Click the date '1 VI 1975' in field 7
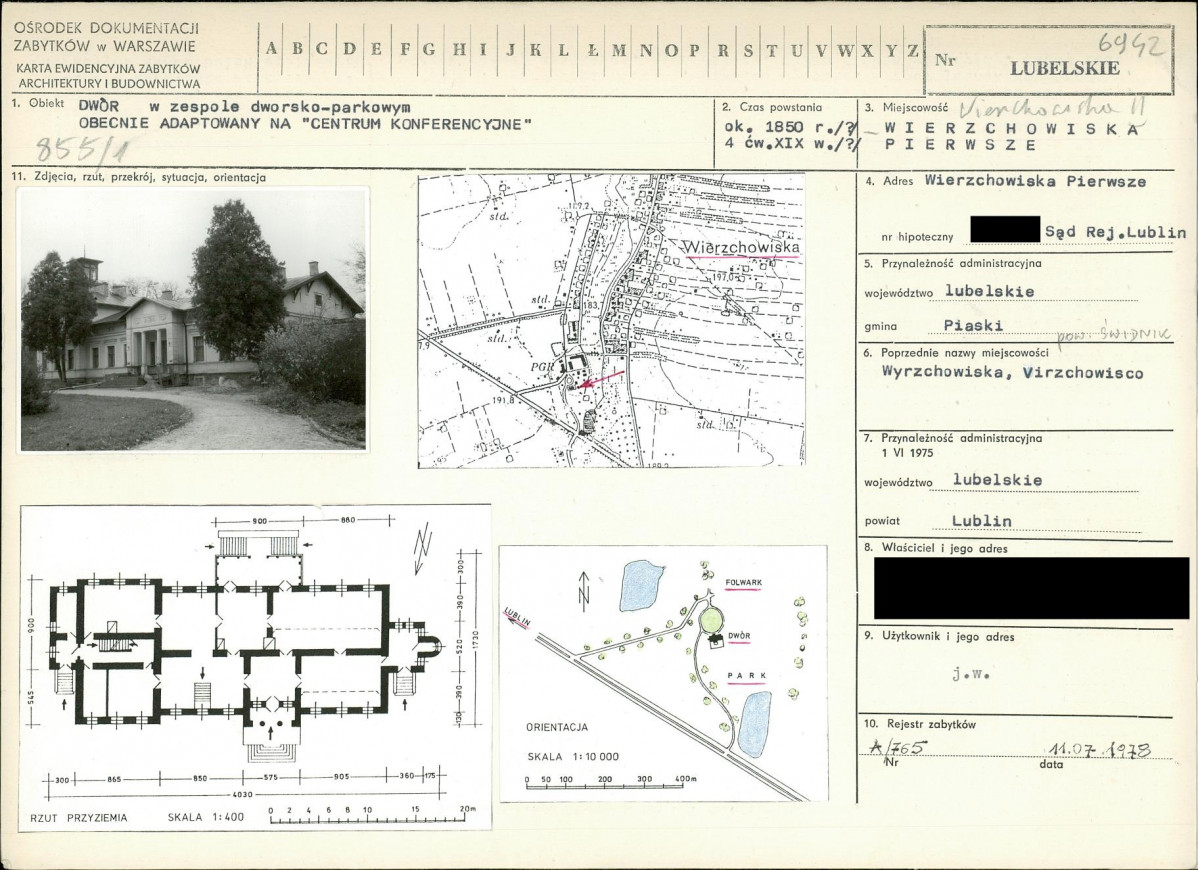 (x=907, y=453)
